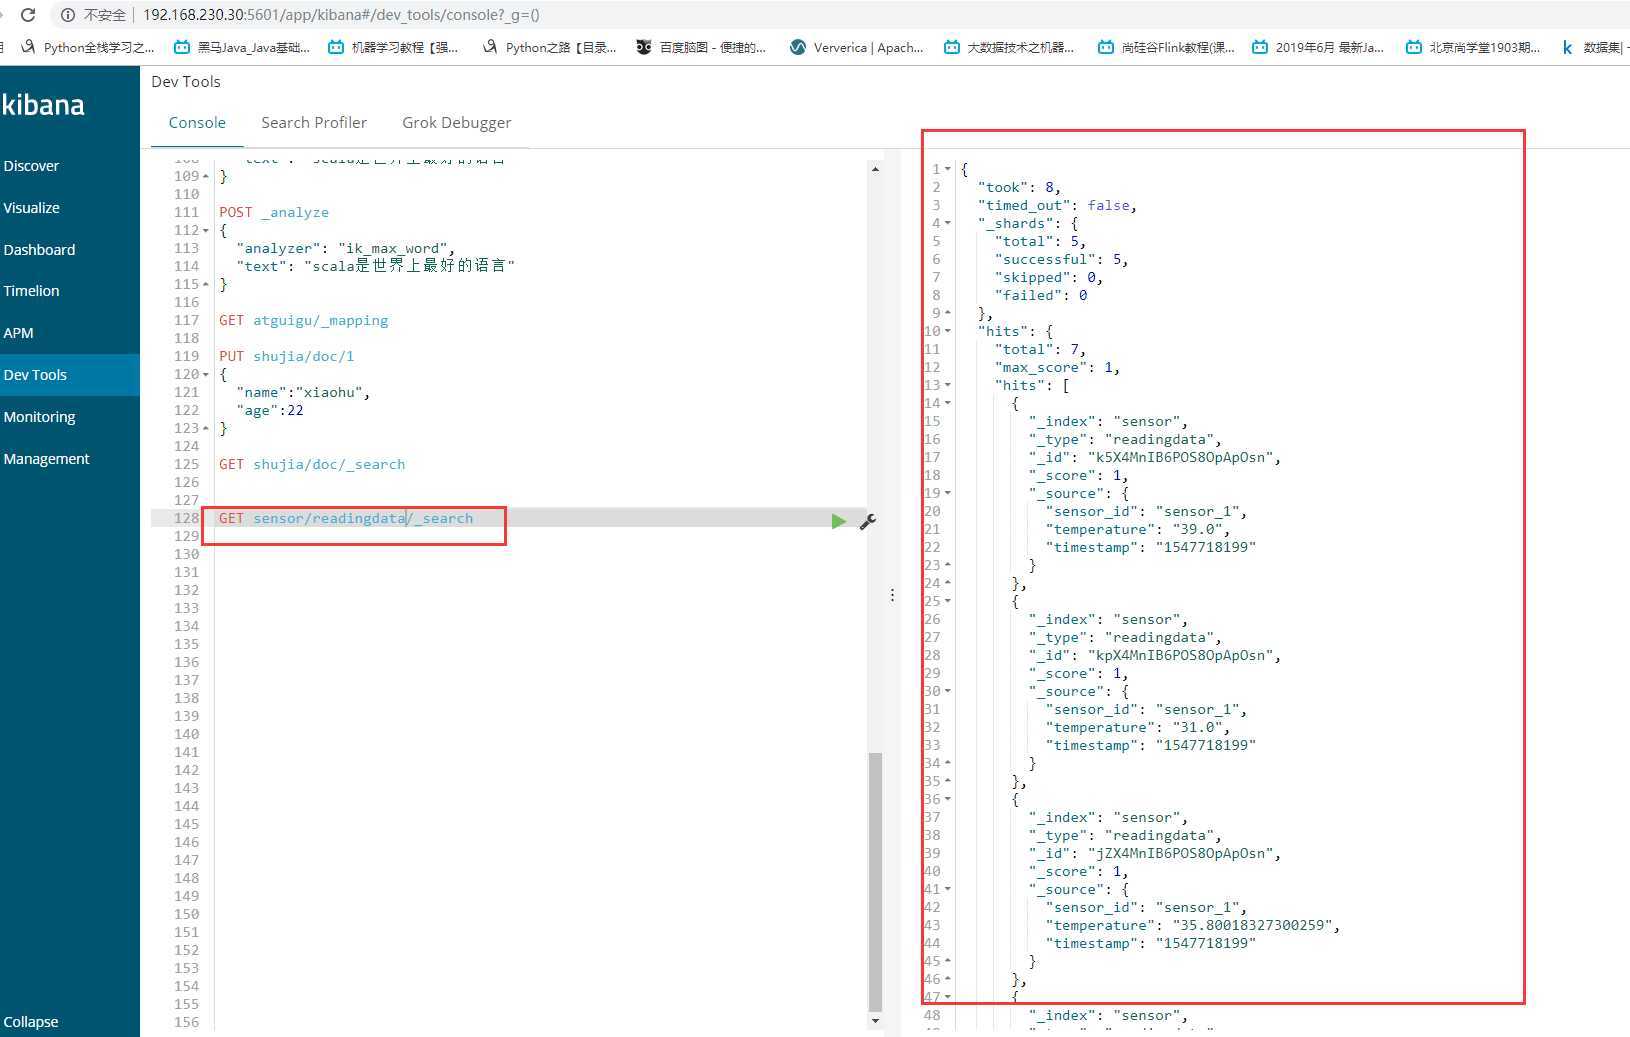Click the kibana logo
Viewport: 1630px width, 1037px height.
point(43,105)
